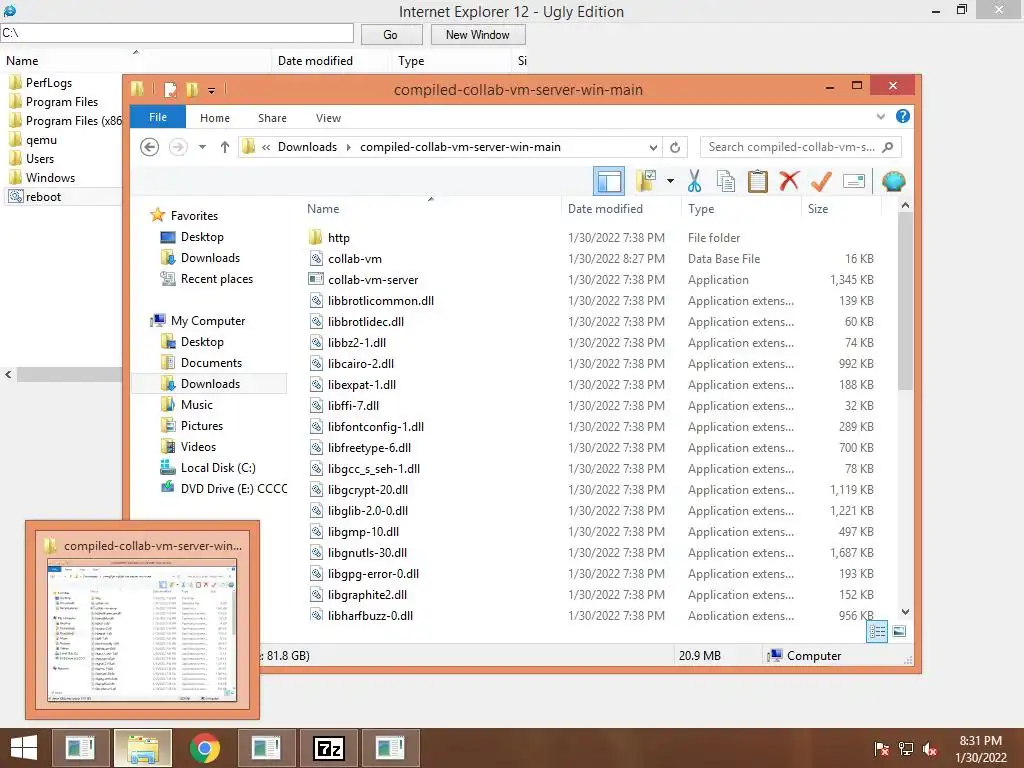Screen dimensions: 1024x768
Task: Select libgnutls-30.dll file
Action: (x=367, y=552)
